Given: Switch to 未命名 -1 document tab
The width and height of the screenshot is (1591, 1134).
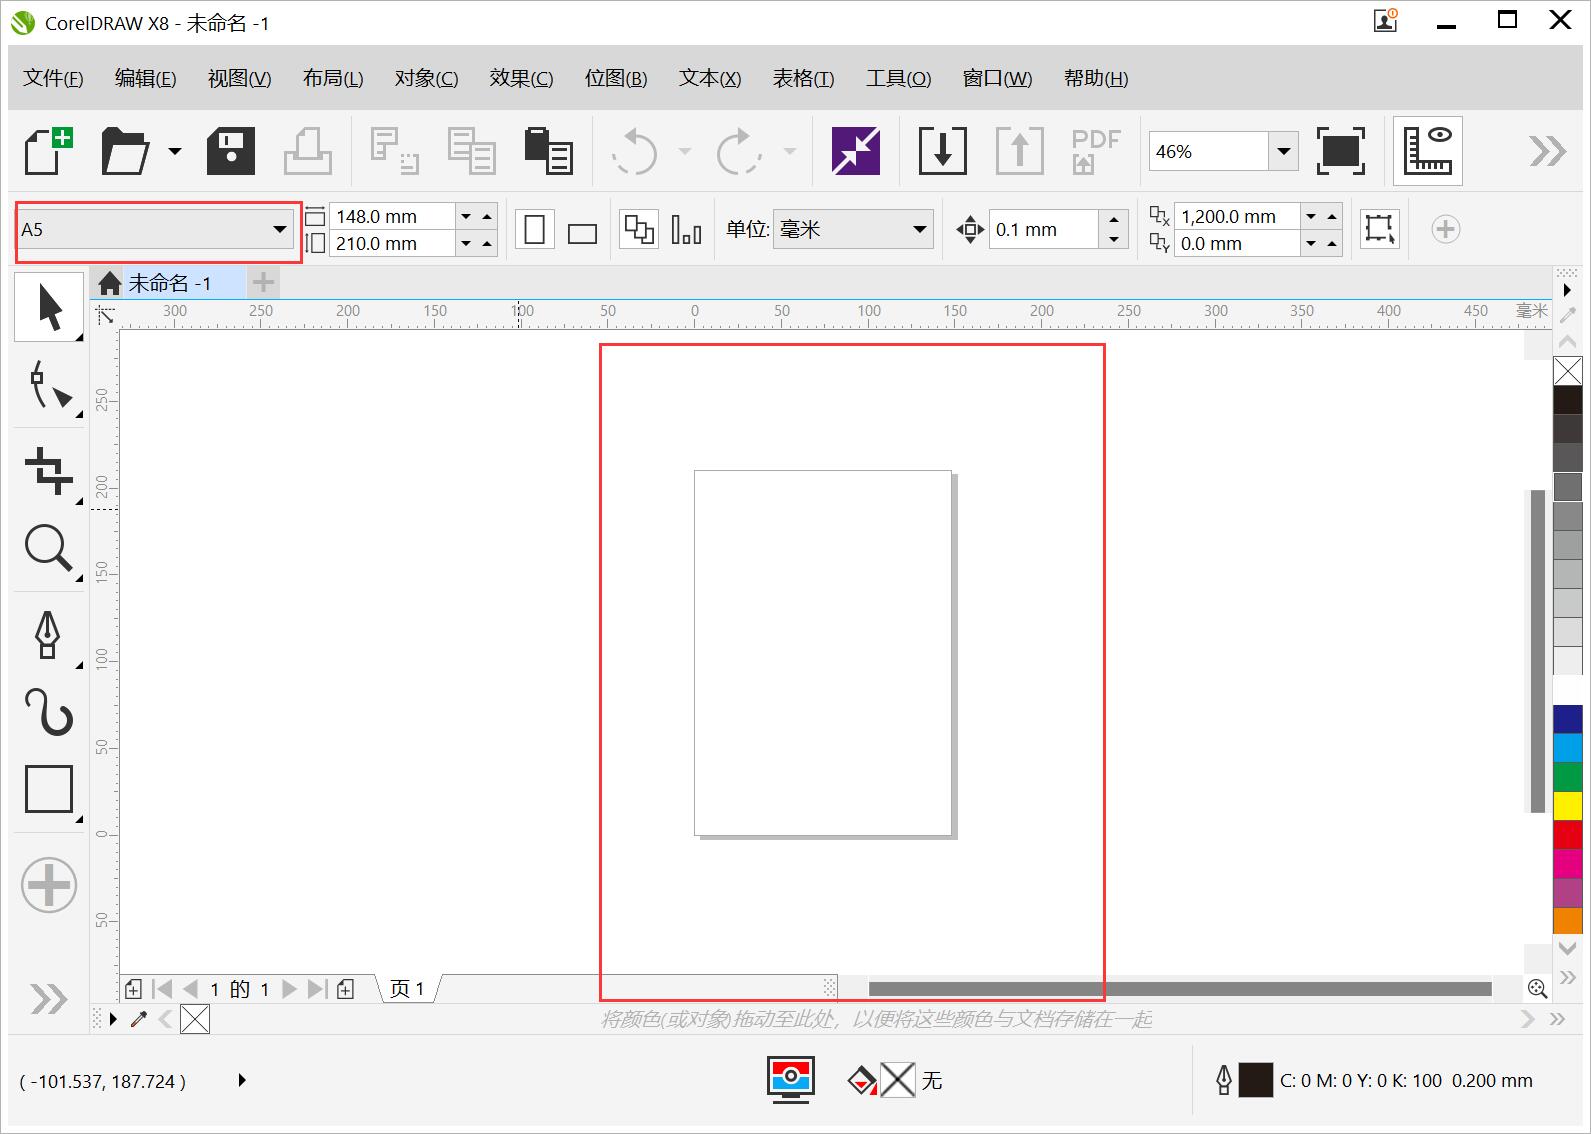Looking at the screenshot, I should click(169, 283).
